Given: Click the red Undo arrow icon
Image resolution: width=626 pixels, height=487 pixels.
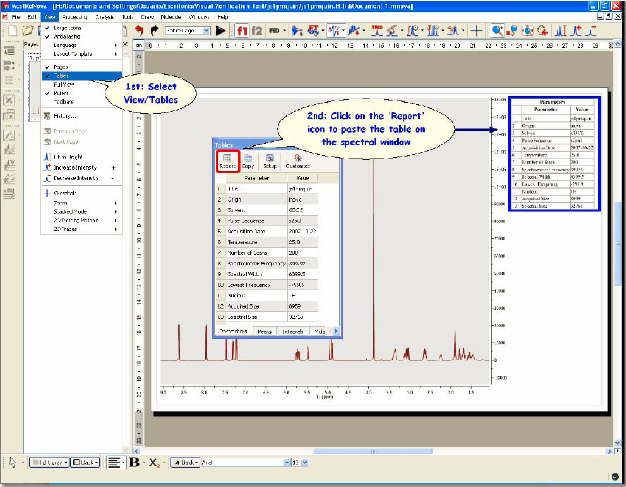Looking at the screenshot, I should pos(139,31).
